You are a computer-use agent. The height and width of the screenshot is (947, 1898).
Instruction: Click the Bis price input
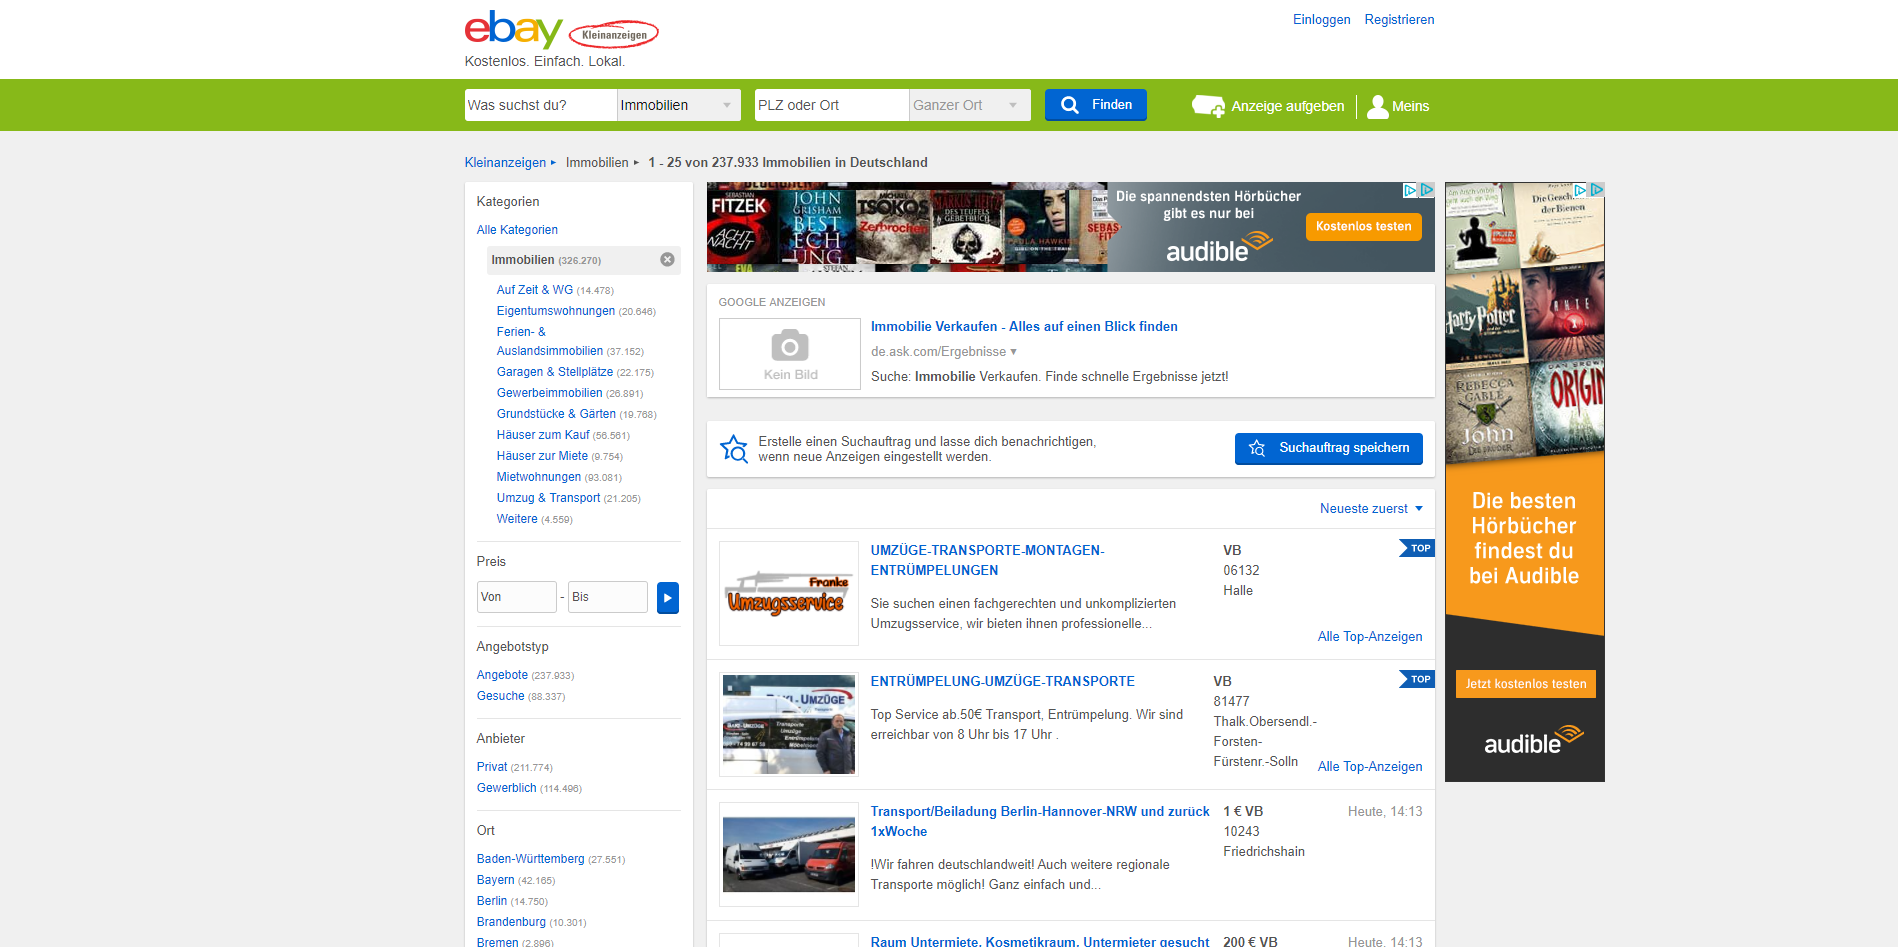click(x=607, y=597)
